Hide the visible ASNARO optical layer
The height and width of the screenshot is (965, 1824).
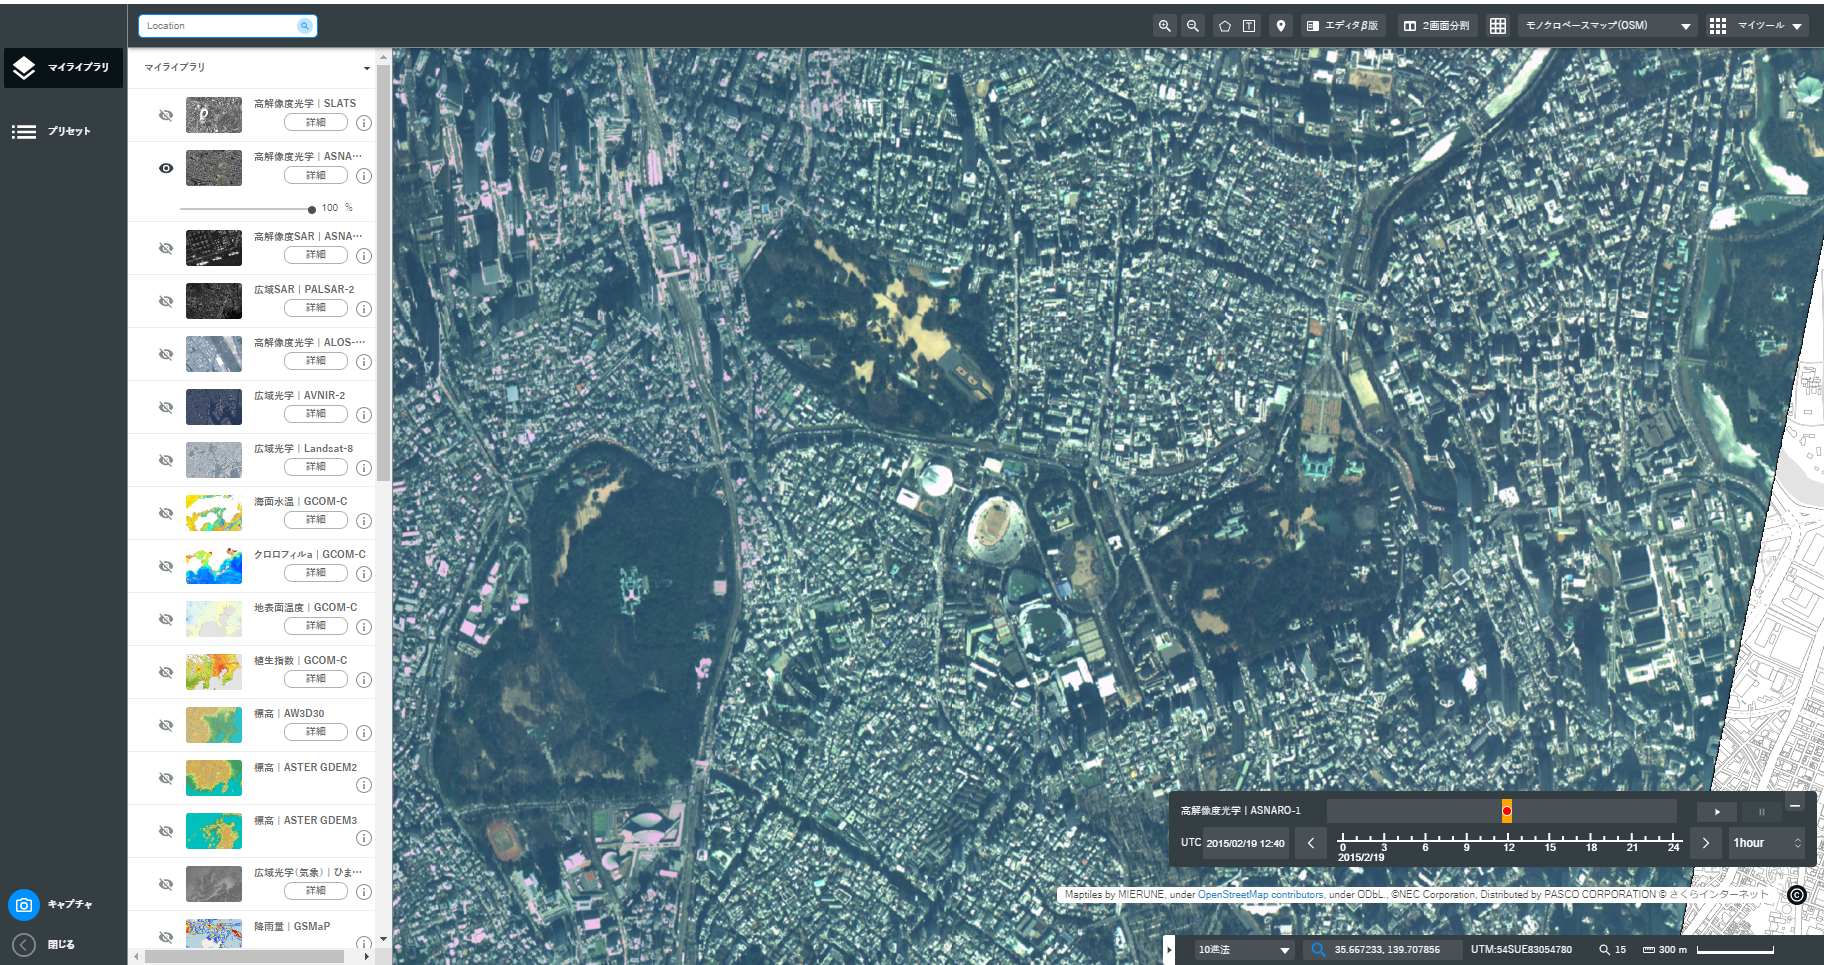(x=166, y=168)
